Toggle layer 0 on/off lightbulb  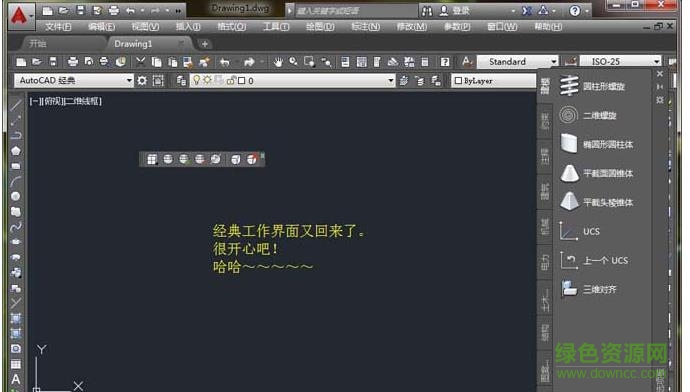(x=196, y=80)
